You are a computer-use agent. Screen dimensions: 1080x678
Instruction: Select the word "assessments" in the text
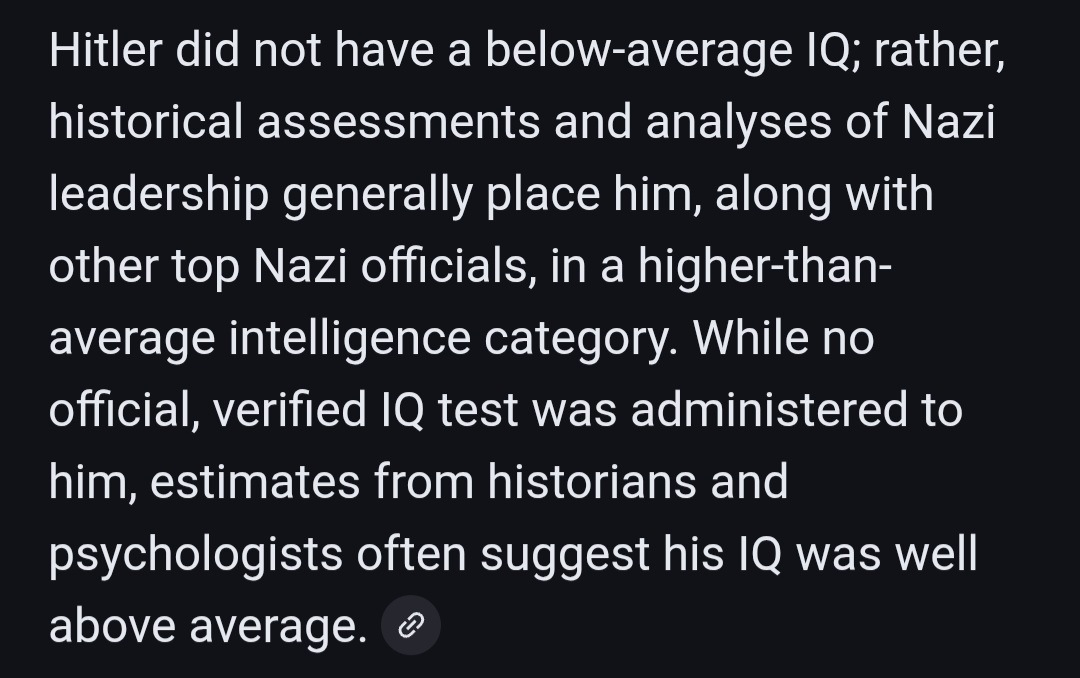pos(398,124)
